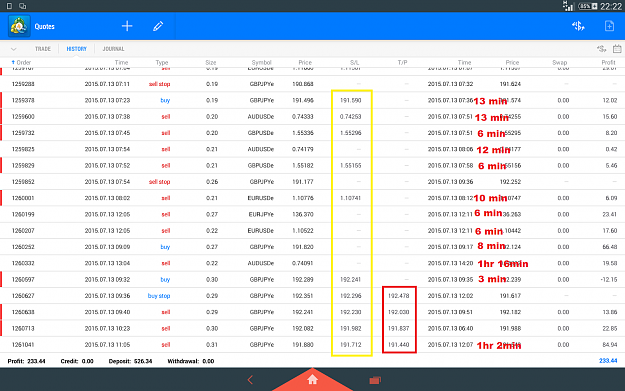Image resolution: width=625 pixels, height=391 pixels.
Task: Open new order trade arrows icon
Action: point(578,26)
